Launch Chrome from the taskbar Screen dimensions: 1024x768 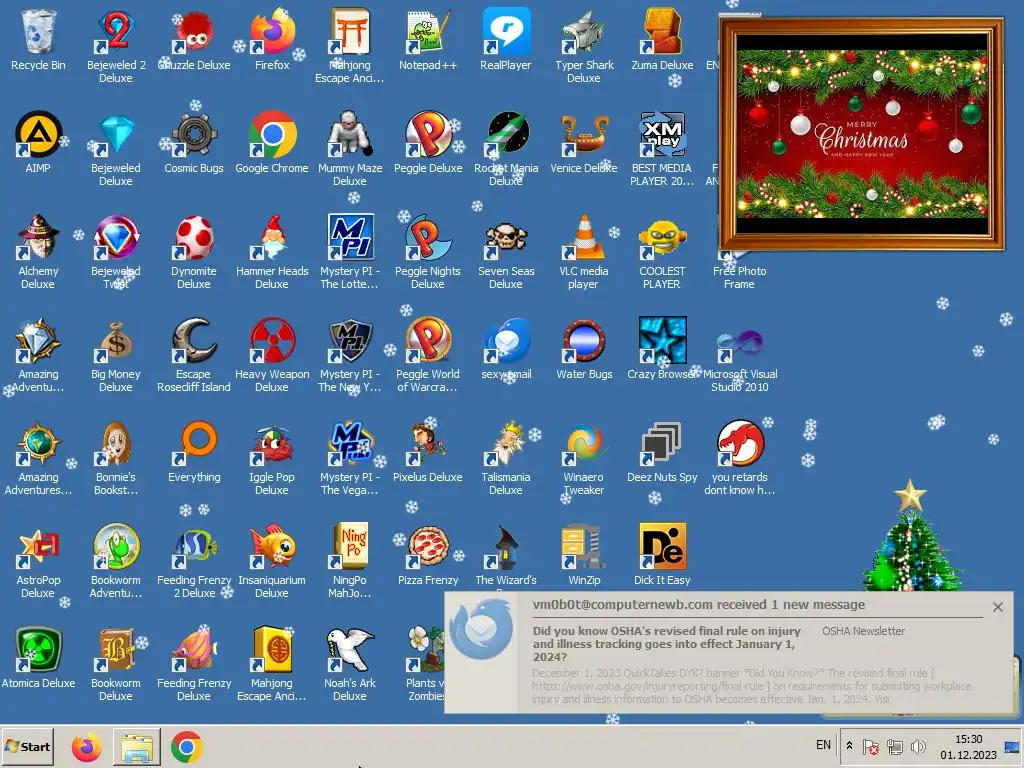(187, 746)
